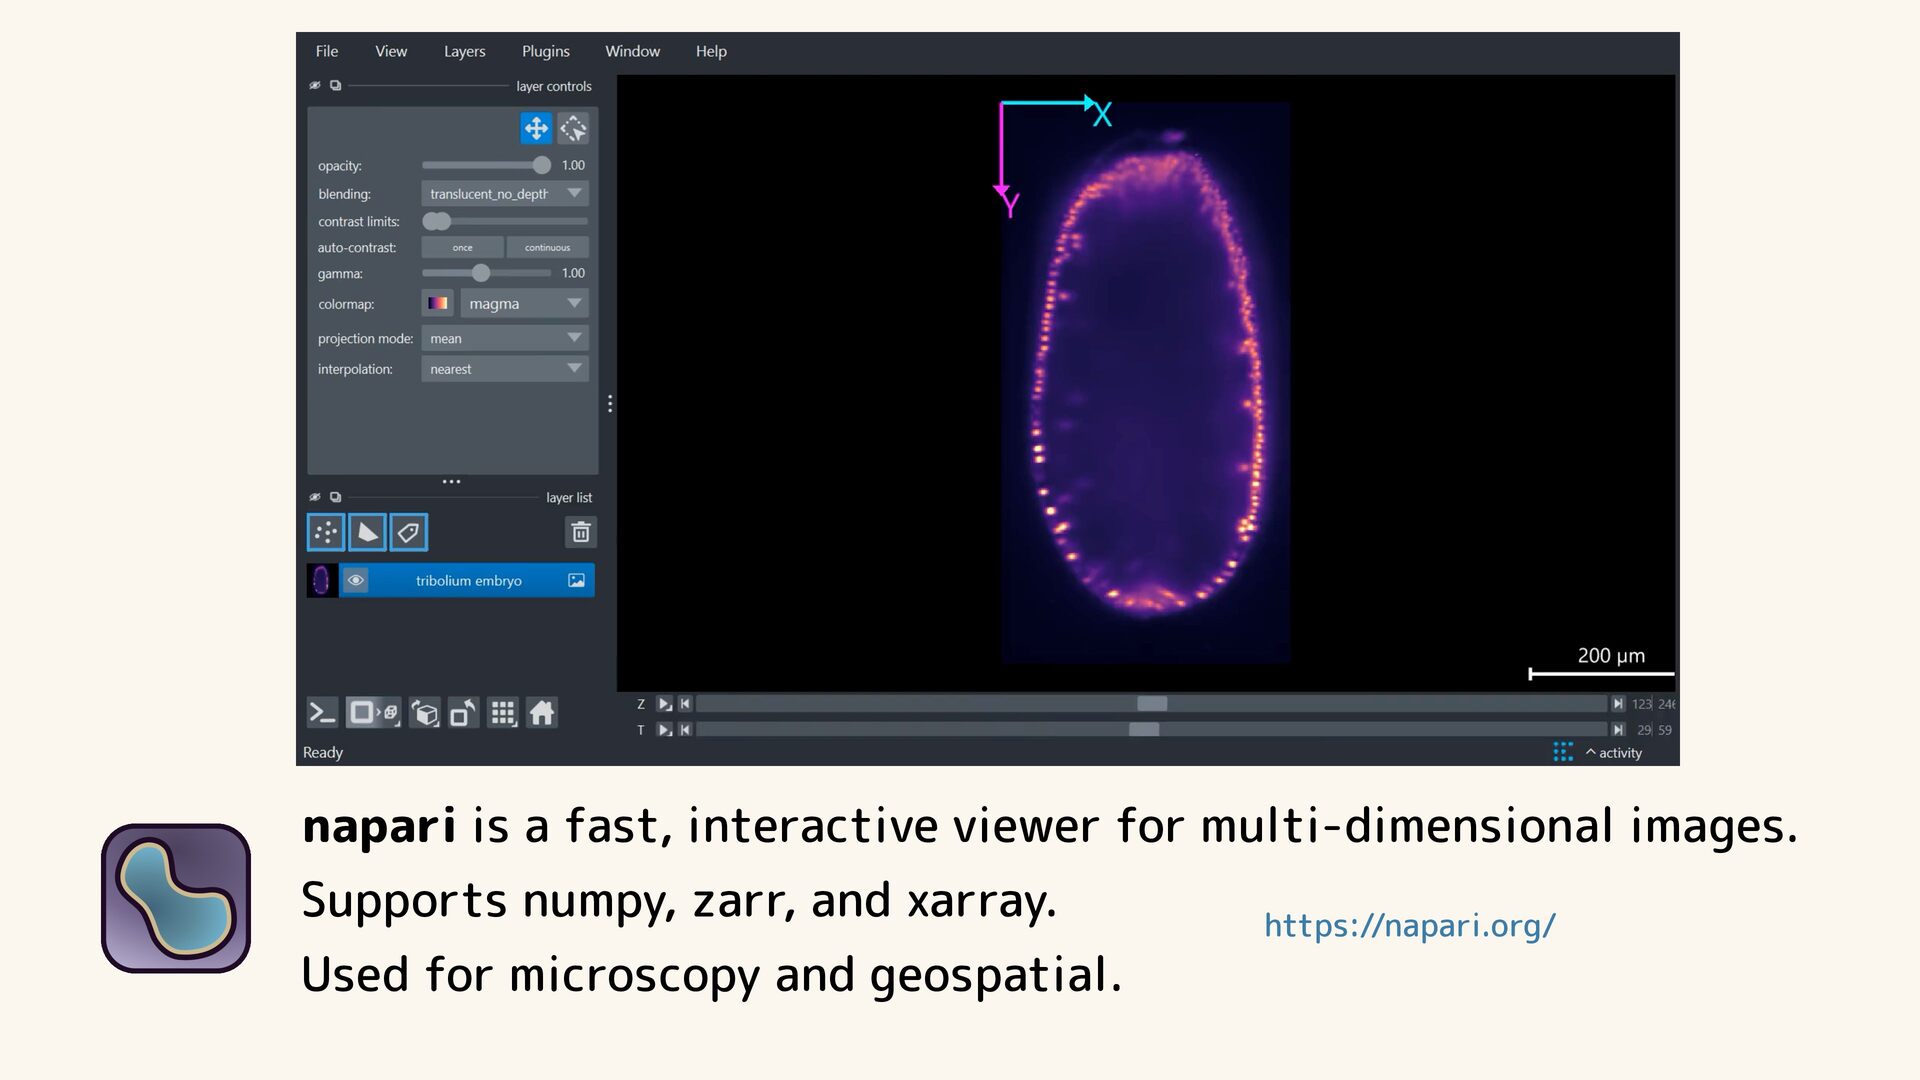Screen dimensions: 1920x1080
Task: Click the napari logo icon
Action: 176,898
